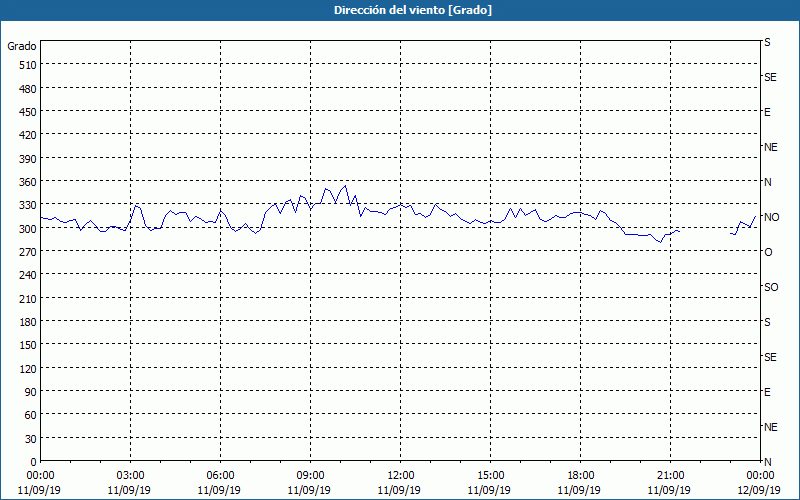Click the 510 value on the y-axis
Image resolution: width=800 pixels, height=500 pixels.
click(x=28, y=65)
